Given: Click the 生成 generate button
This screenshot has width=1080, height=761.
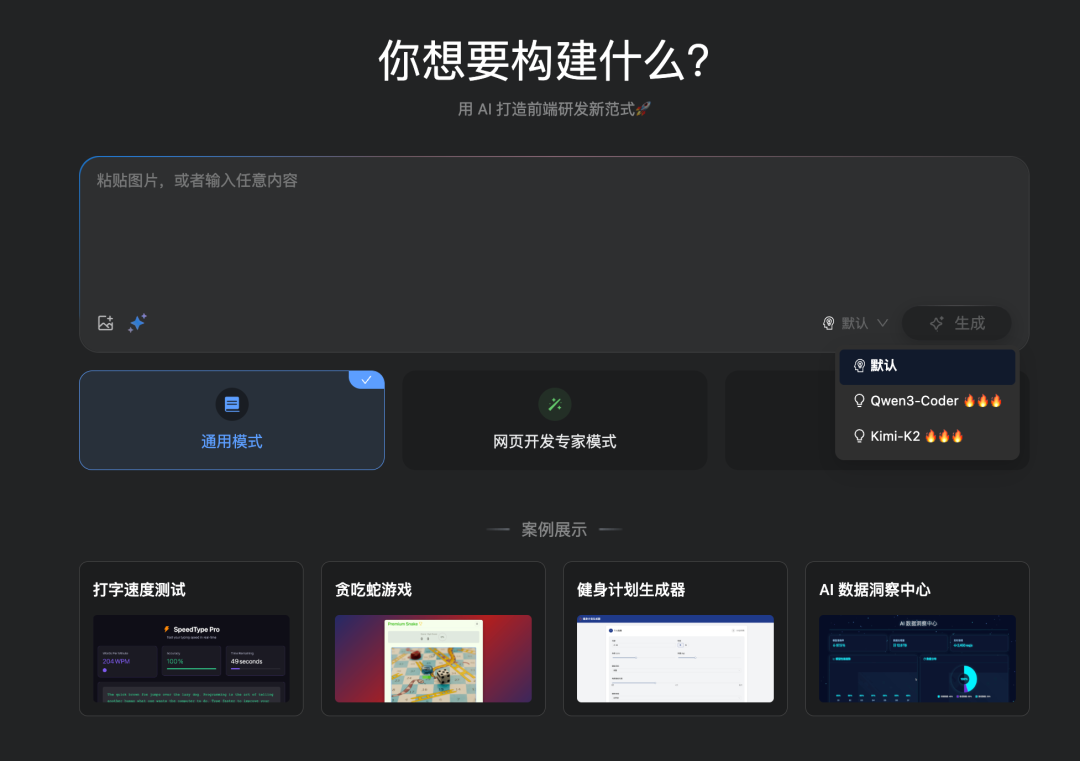Looking at the screenshot, I should tap(957, 323).
